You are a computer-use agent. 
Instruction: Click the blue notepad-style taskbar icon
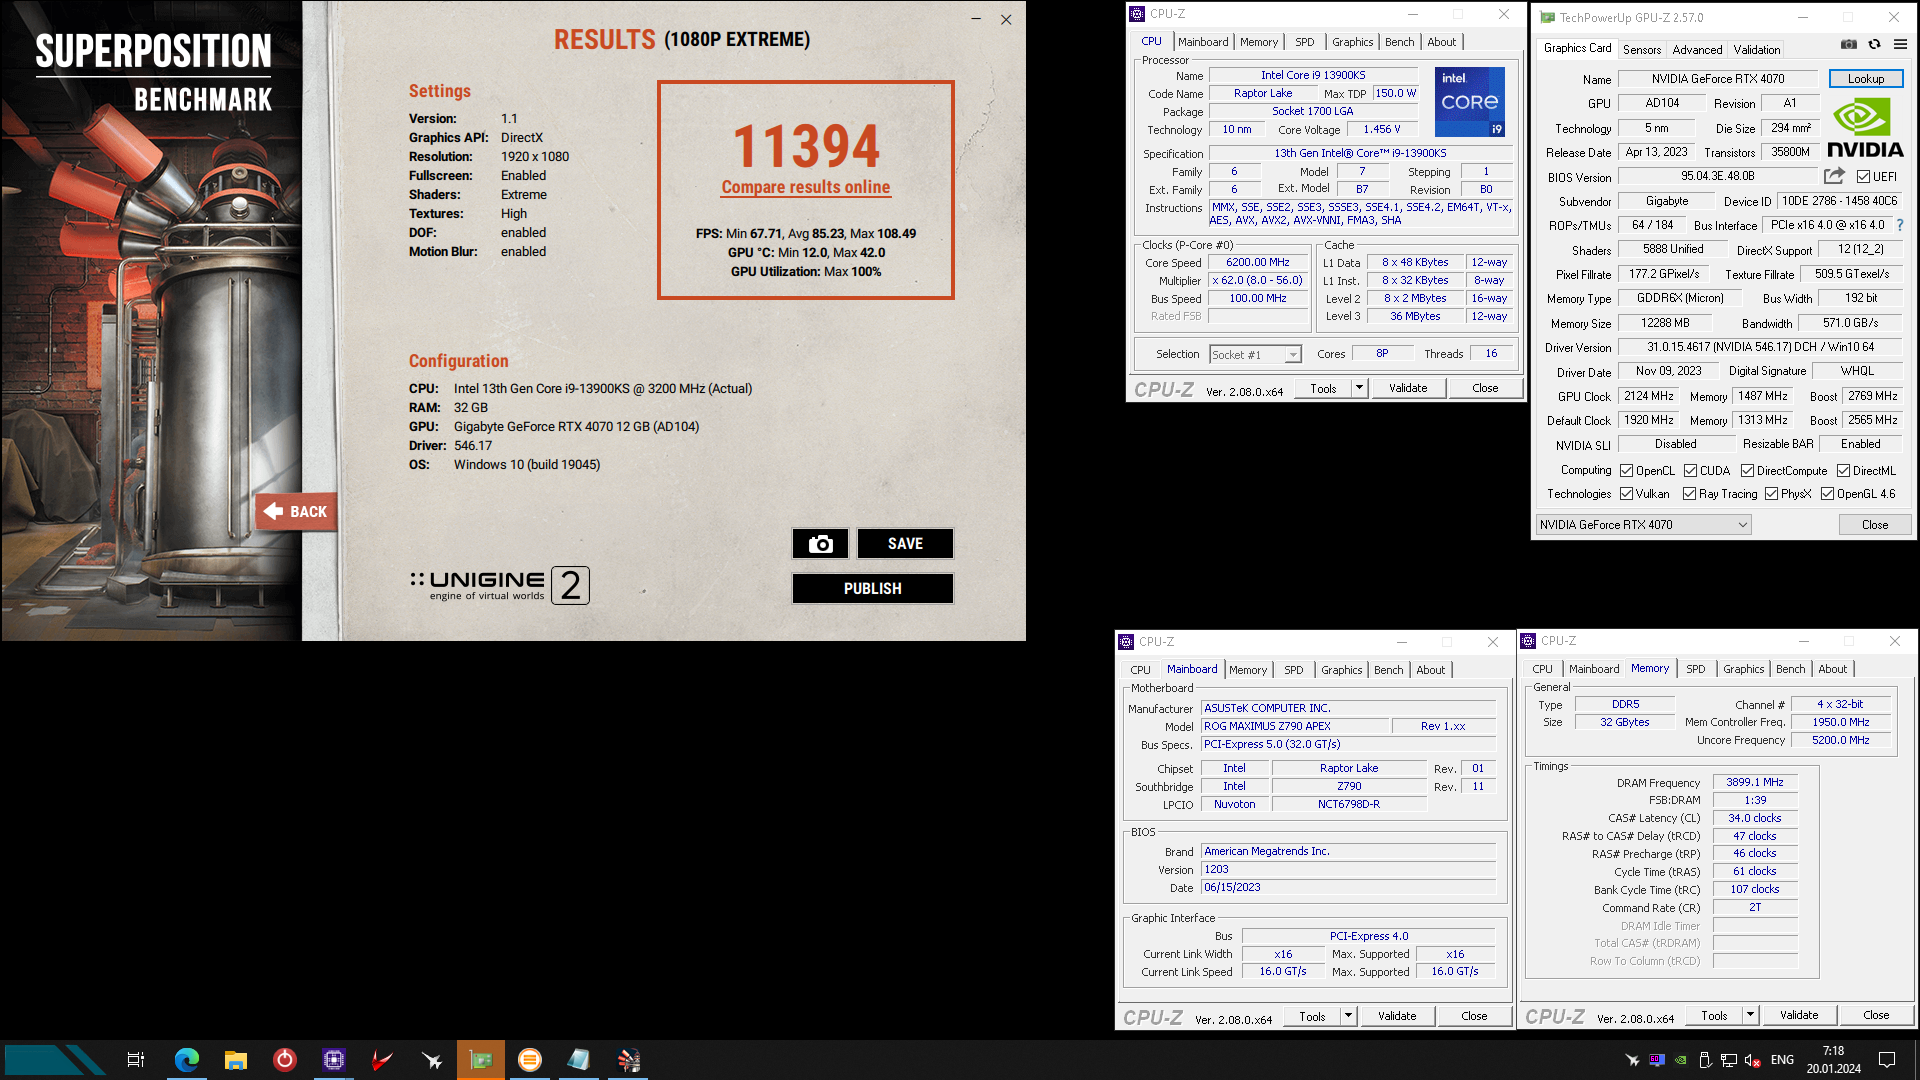click(579, 1060)
